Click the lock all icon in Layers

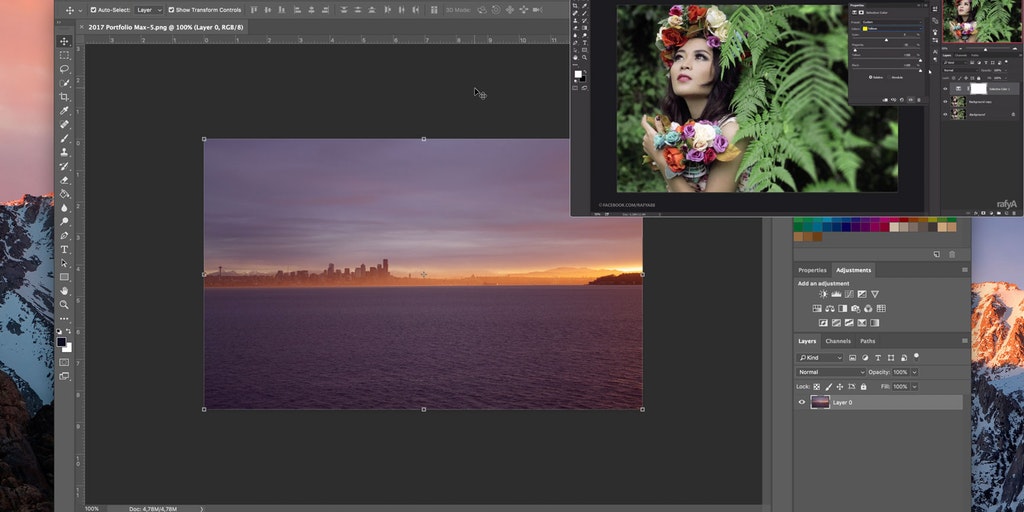click(x=863, y=386)
